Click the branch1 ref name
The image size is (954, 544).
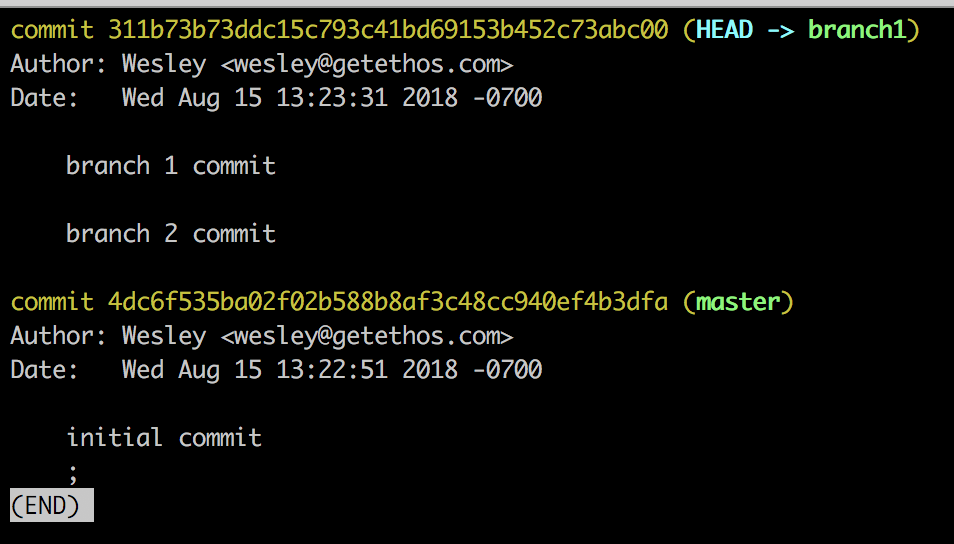tap(857, 30)
